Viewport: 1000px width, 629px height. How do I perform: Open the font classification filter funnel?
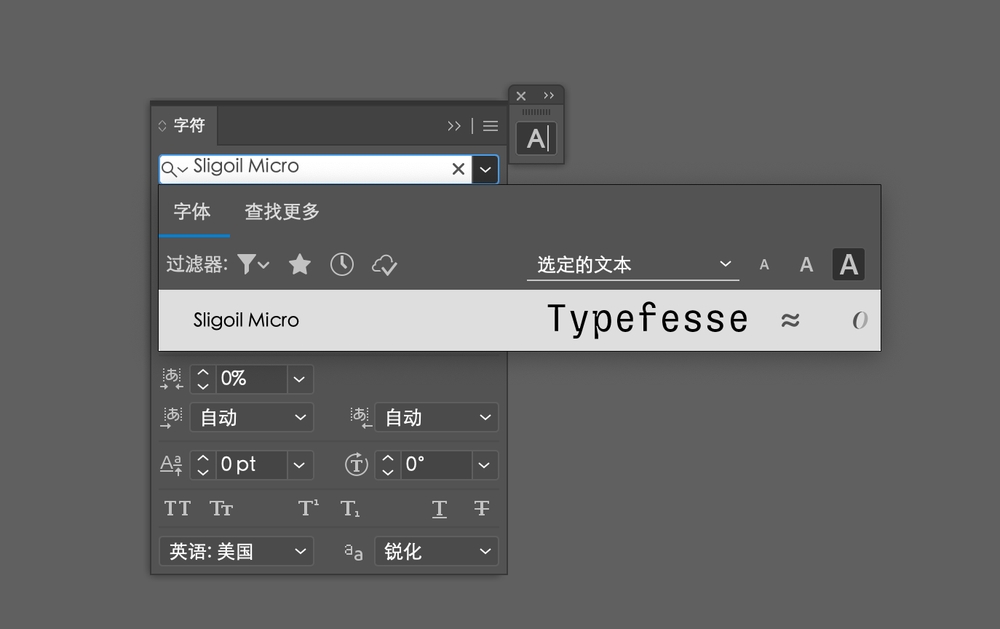(x=253, y=264)
